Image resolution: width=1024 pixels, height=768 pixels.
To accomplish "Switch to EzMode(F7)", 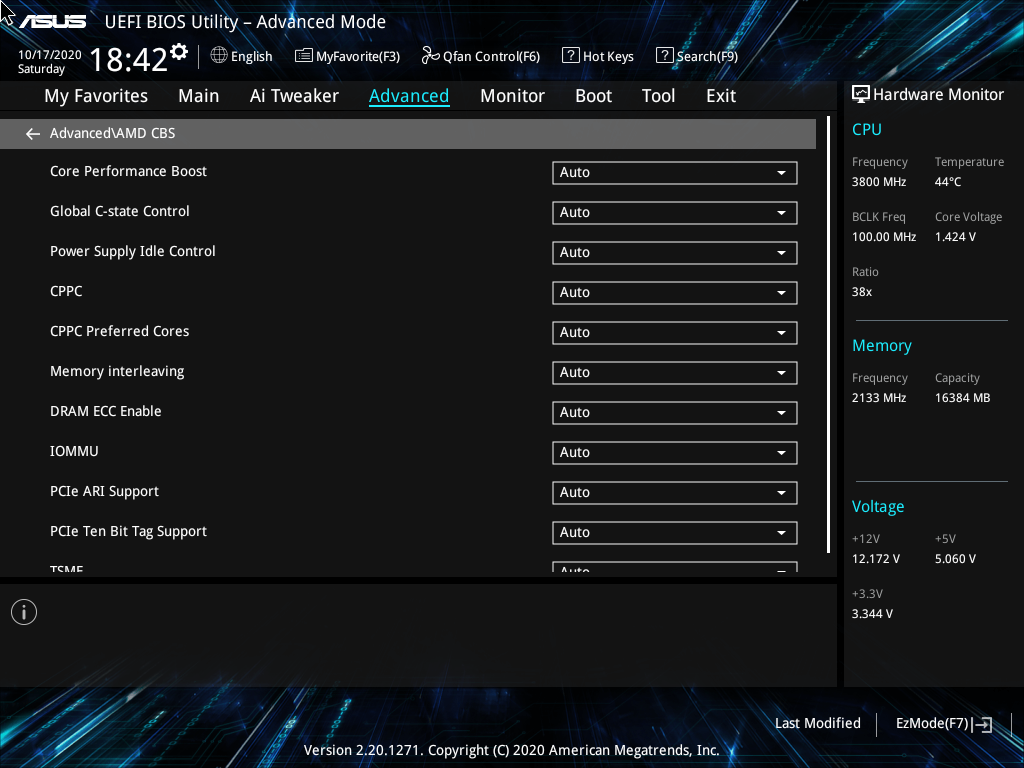I will 932,724.
